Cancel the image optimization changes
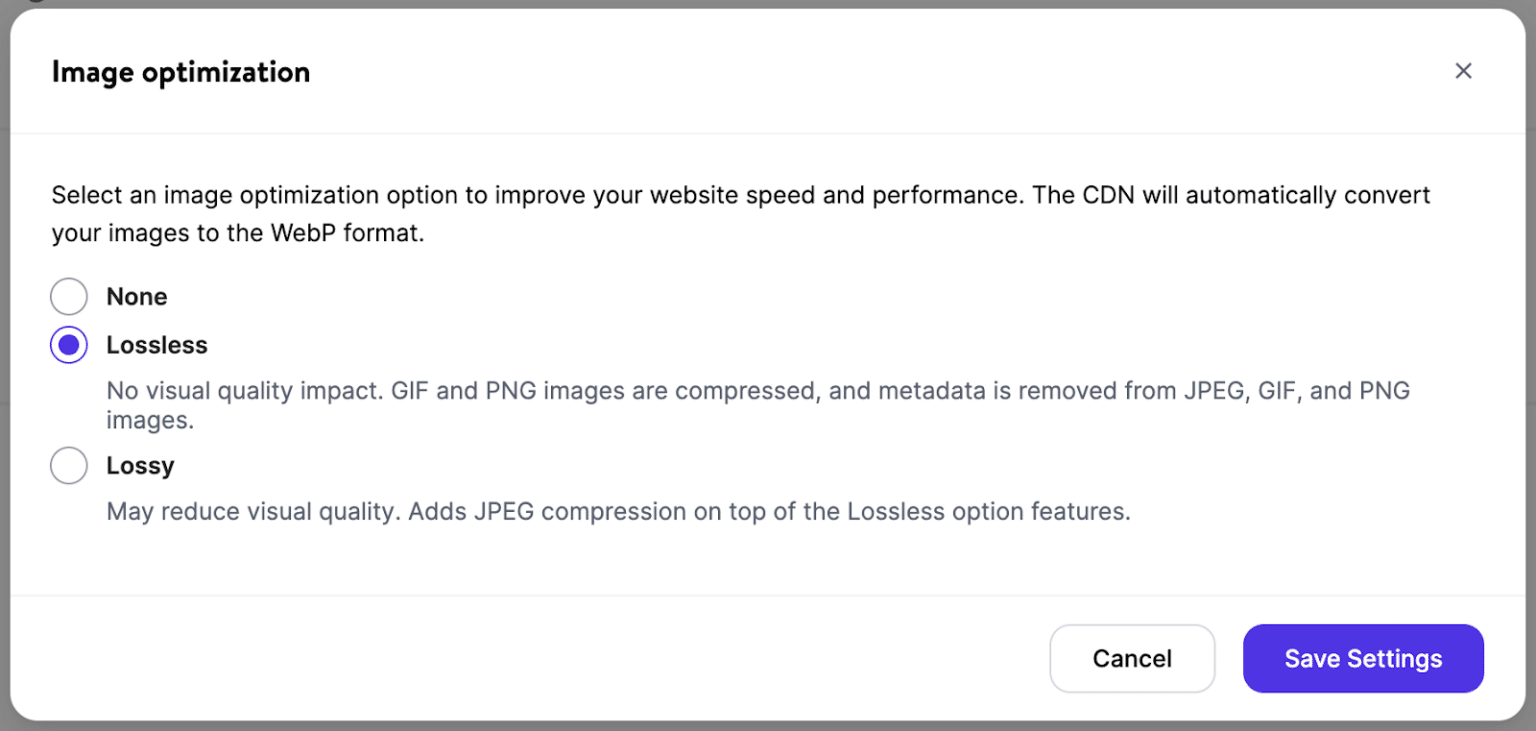Viewport: 1536px width, 731px height. click(1132, 658)
